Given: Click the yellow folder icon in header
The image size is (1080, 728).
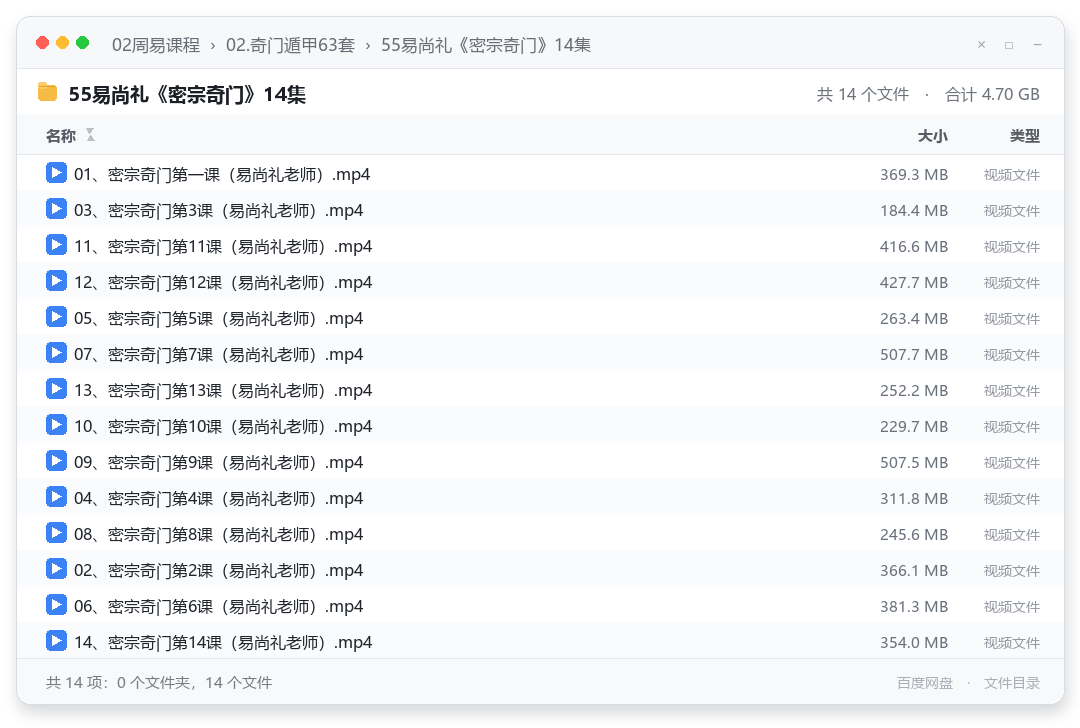Looking at the screenshot, I should 47,92.
